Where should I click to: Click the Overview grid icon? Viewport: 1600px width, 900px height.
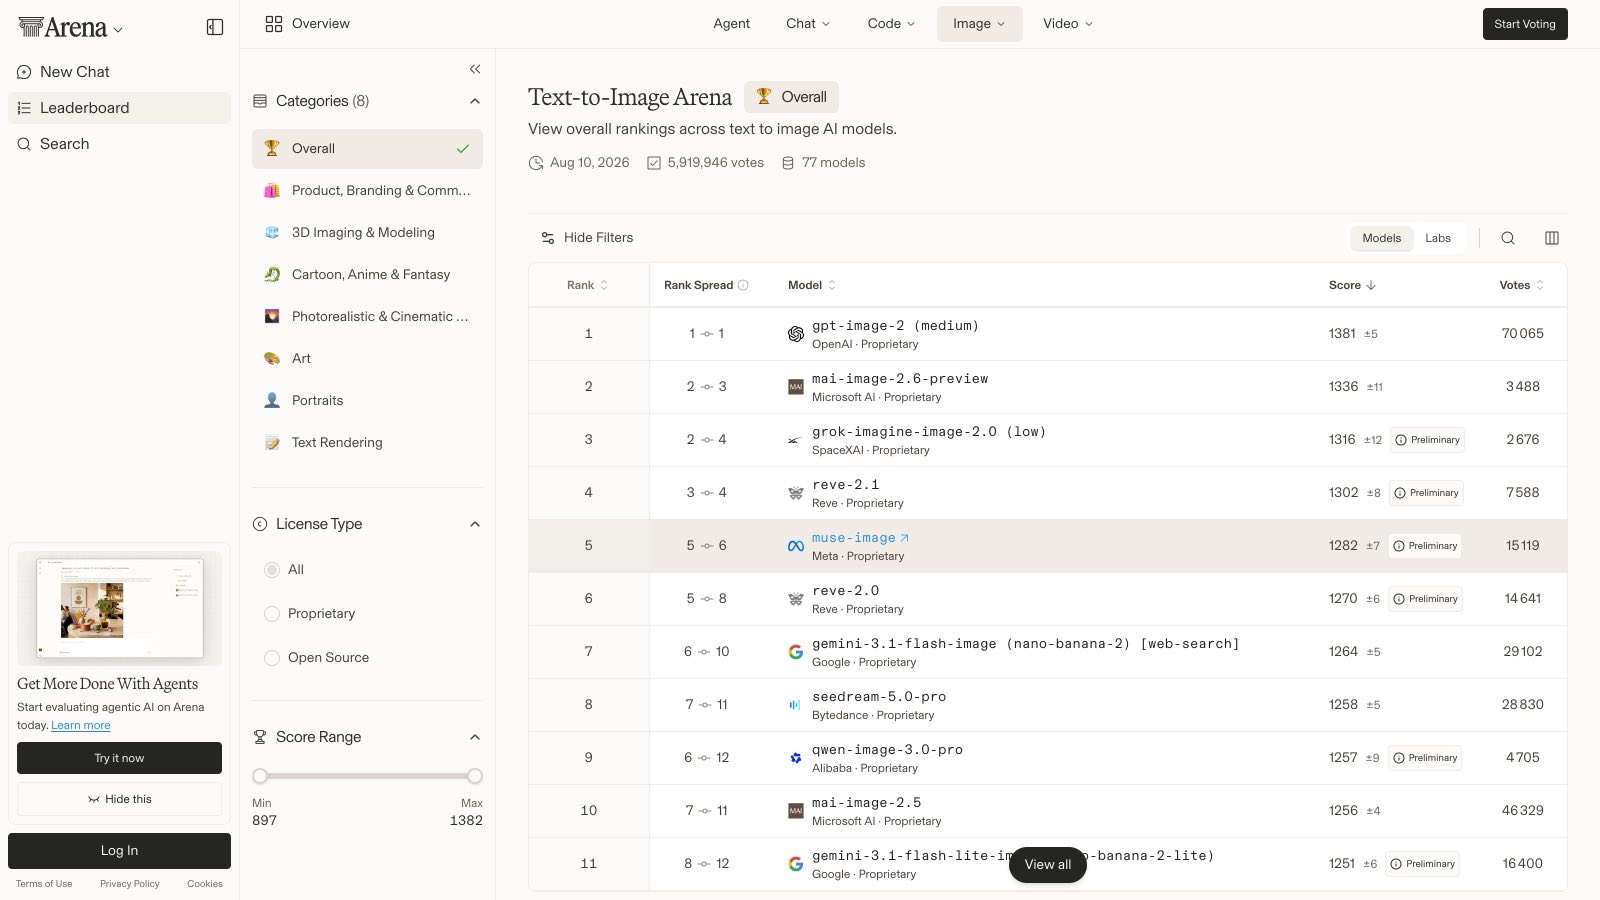(x=274, y=24)
